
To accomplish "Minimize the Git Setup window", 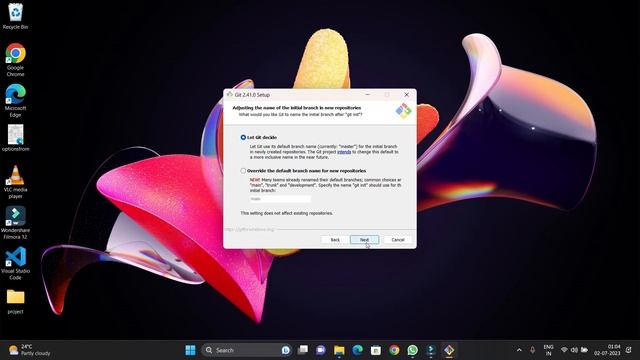I will 368,94.
